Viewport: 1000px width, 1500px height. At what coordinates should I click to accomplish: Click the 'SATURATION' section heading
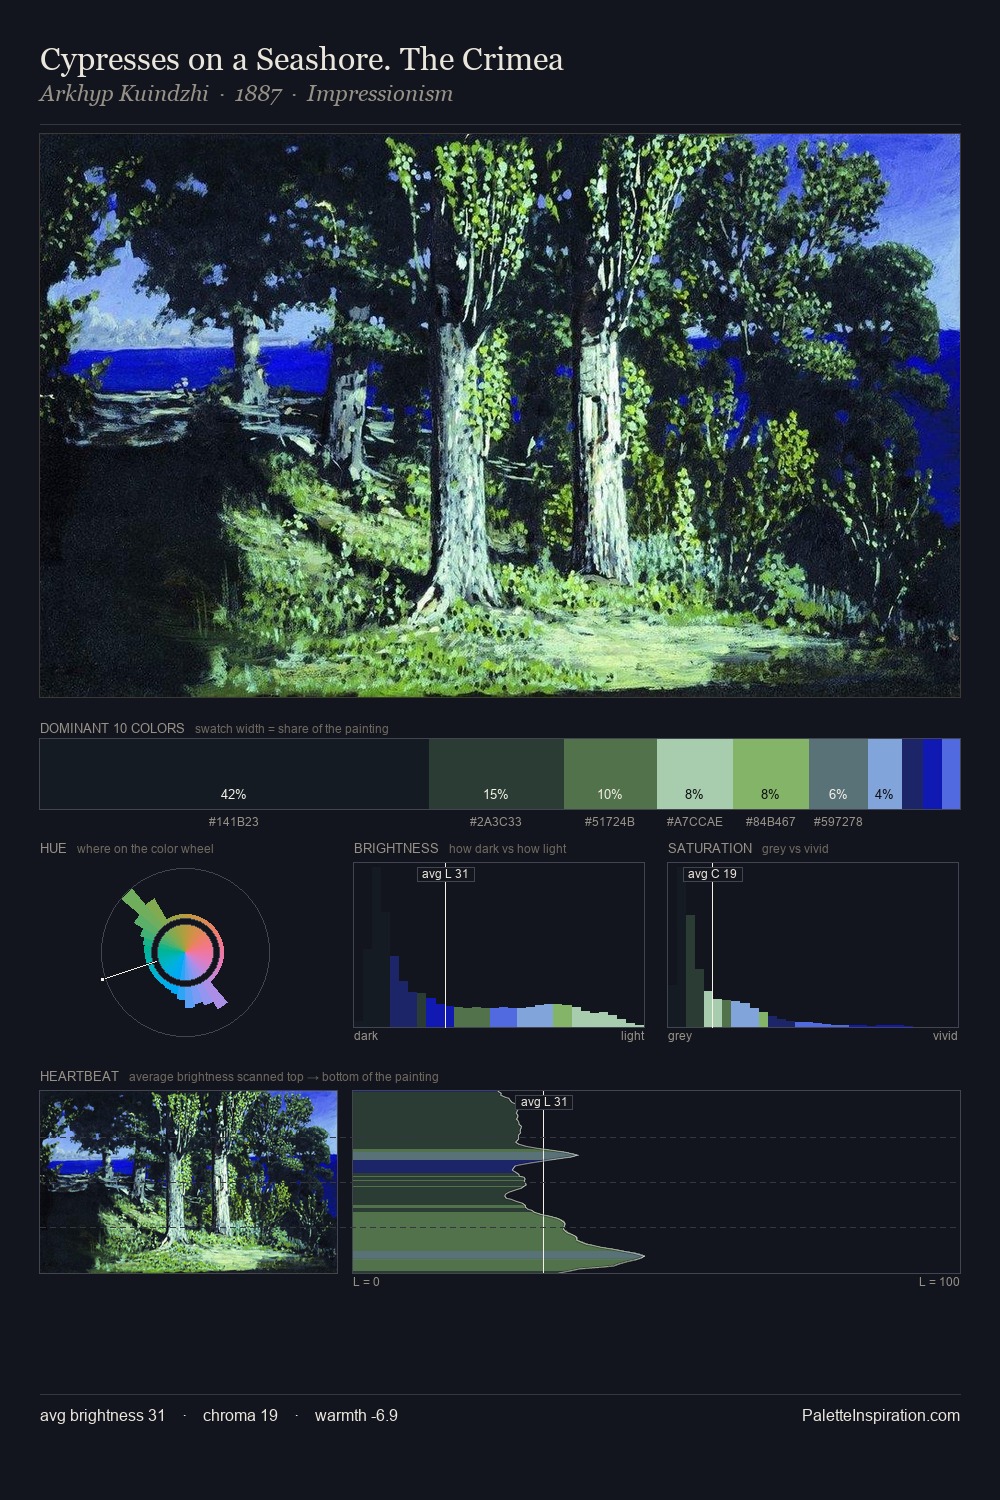click(x=710, y=848)
